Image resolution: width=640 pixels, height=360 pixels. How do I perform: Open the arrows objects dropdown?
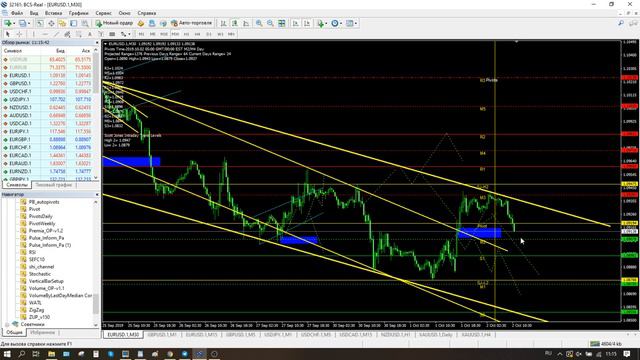click(x=129, y=34)
